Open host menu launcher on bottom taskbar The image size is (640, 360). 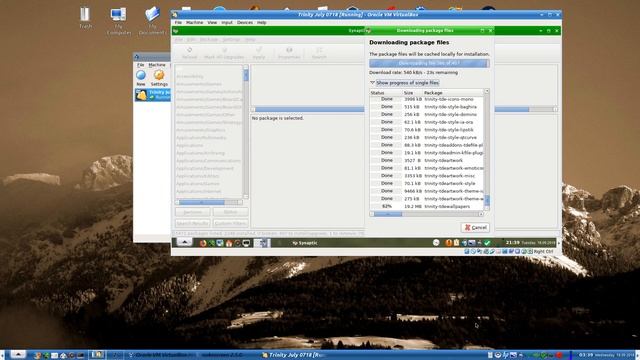pyautogui.click(x=18, y=355)
